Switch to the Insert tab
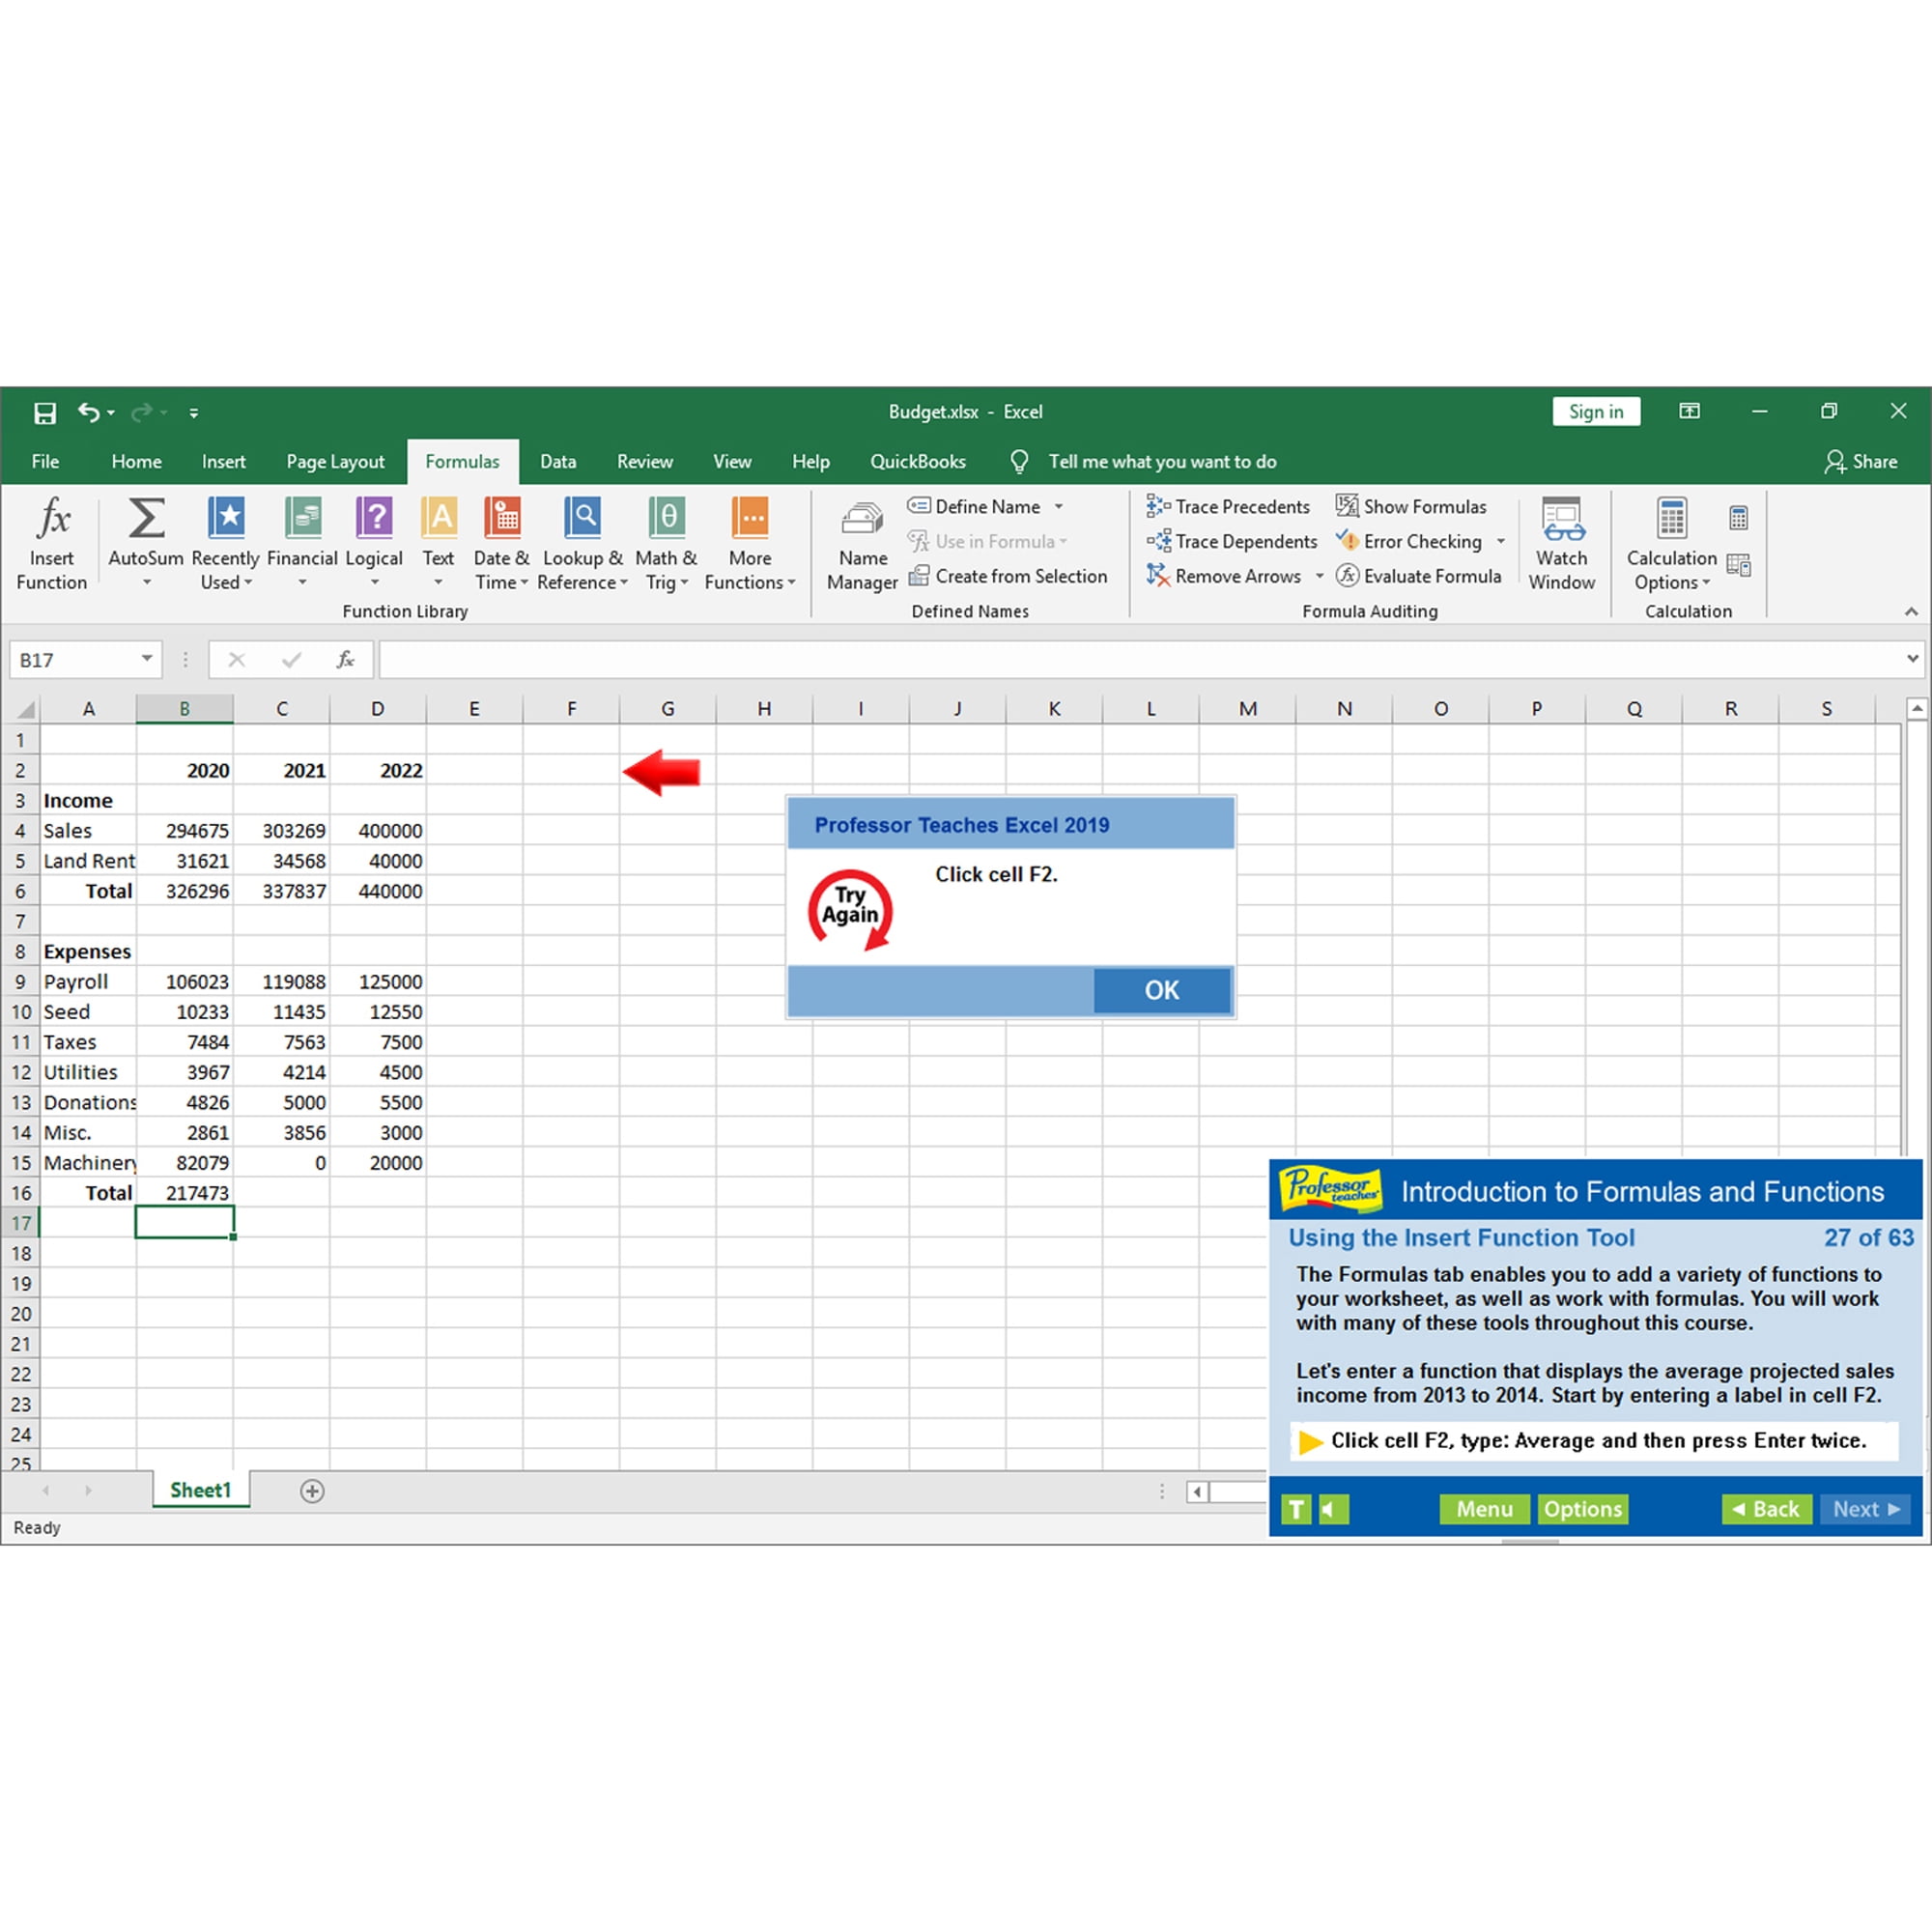This screenshot has height=1932, width=1932. 223,462
